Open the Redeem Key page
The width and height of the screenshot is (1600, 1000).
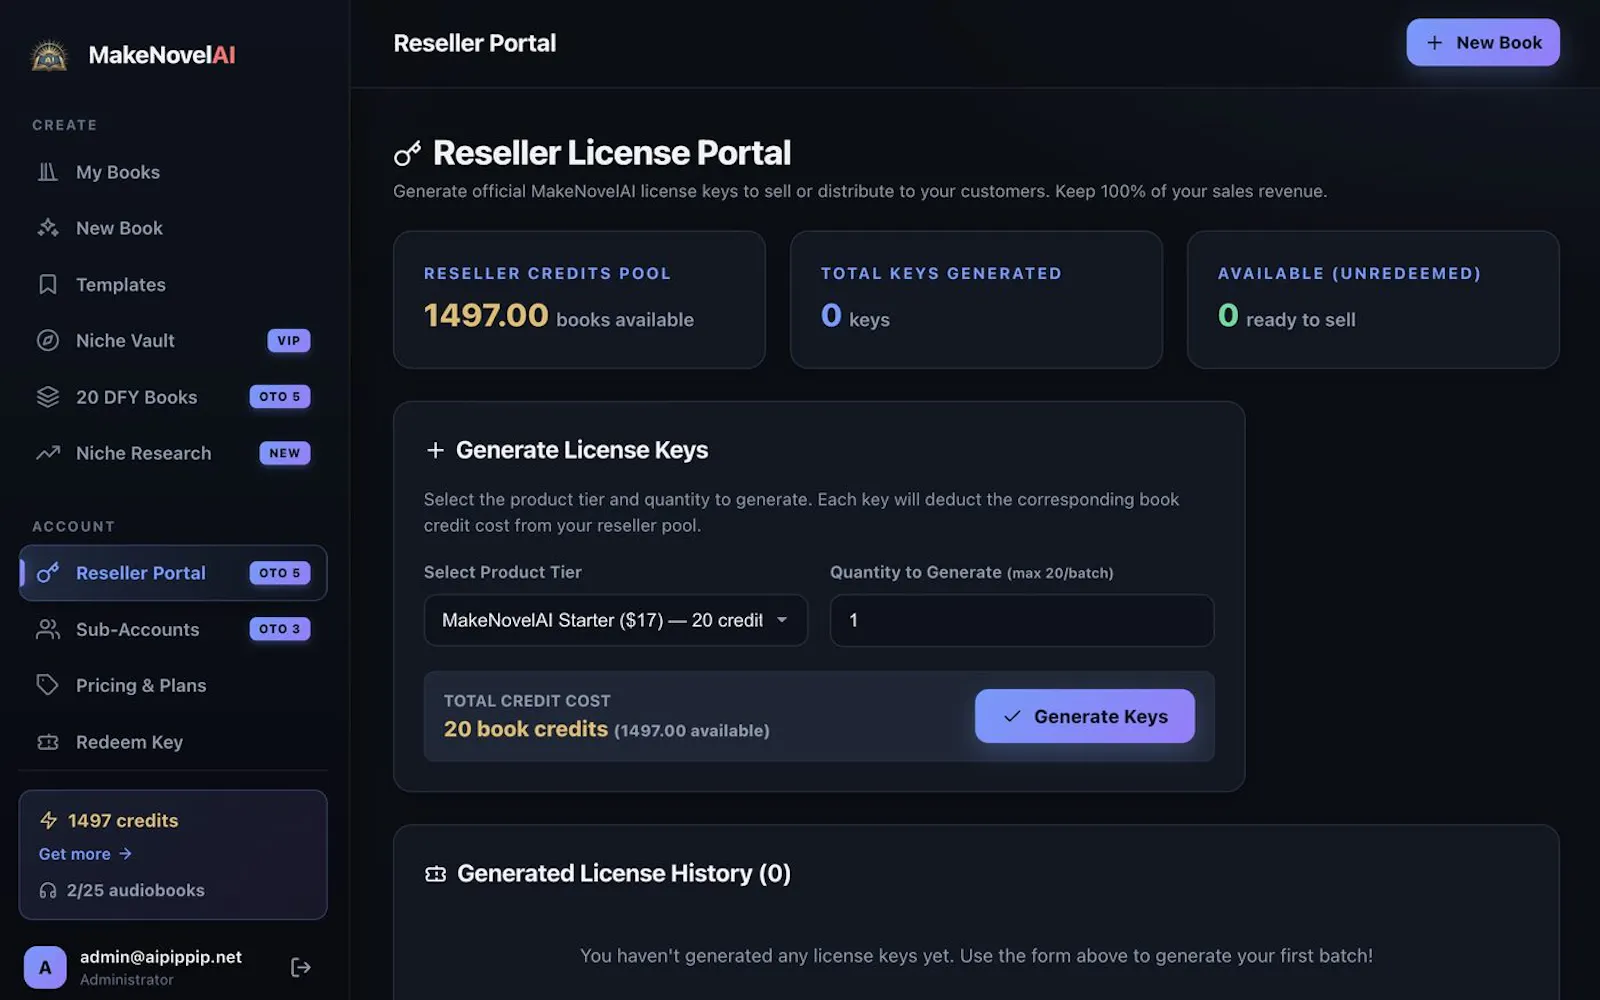click(x=173, y=742)
